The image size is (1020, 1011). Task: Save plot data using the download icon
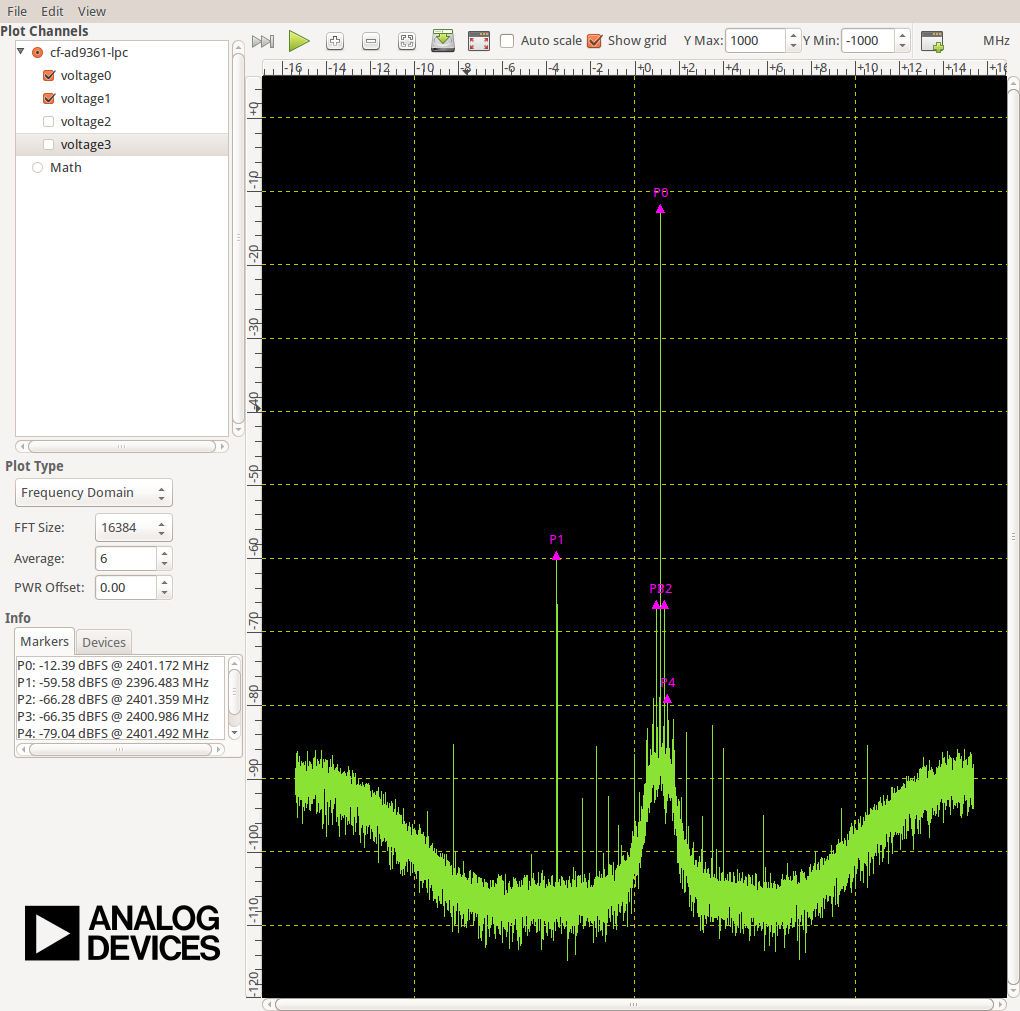point(443,40)
